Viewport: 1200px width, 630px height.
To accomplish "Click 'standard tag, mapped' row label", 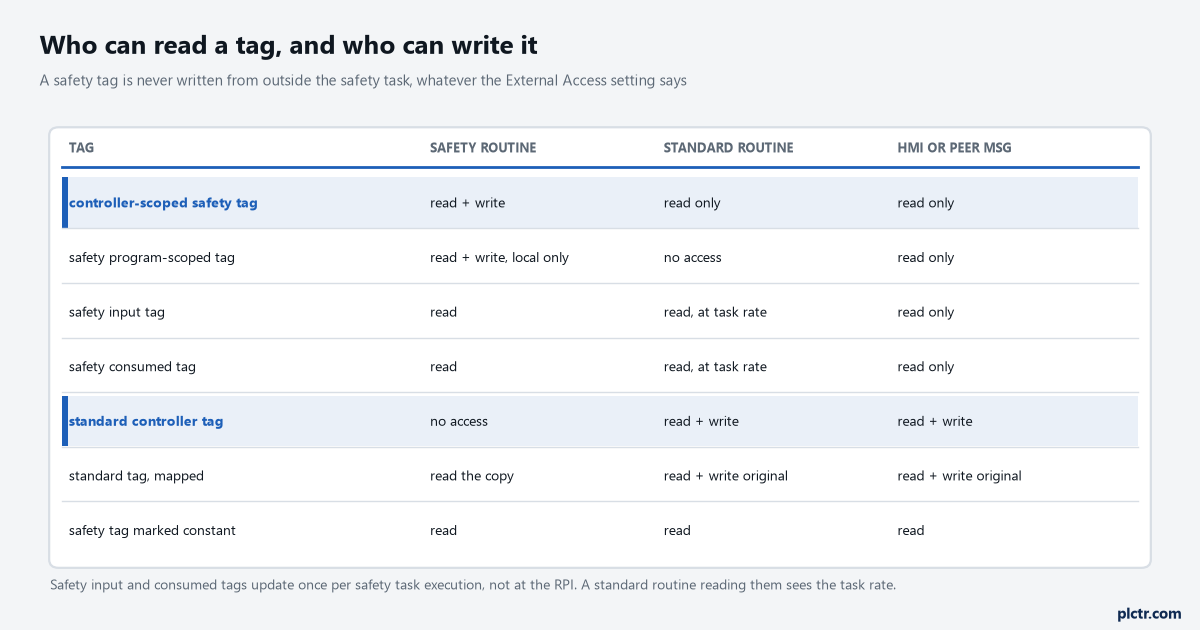I will pyautogui.click(x=136, y=476).
